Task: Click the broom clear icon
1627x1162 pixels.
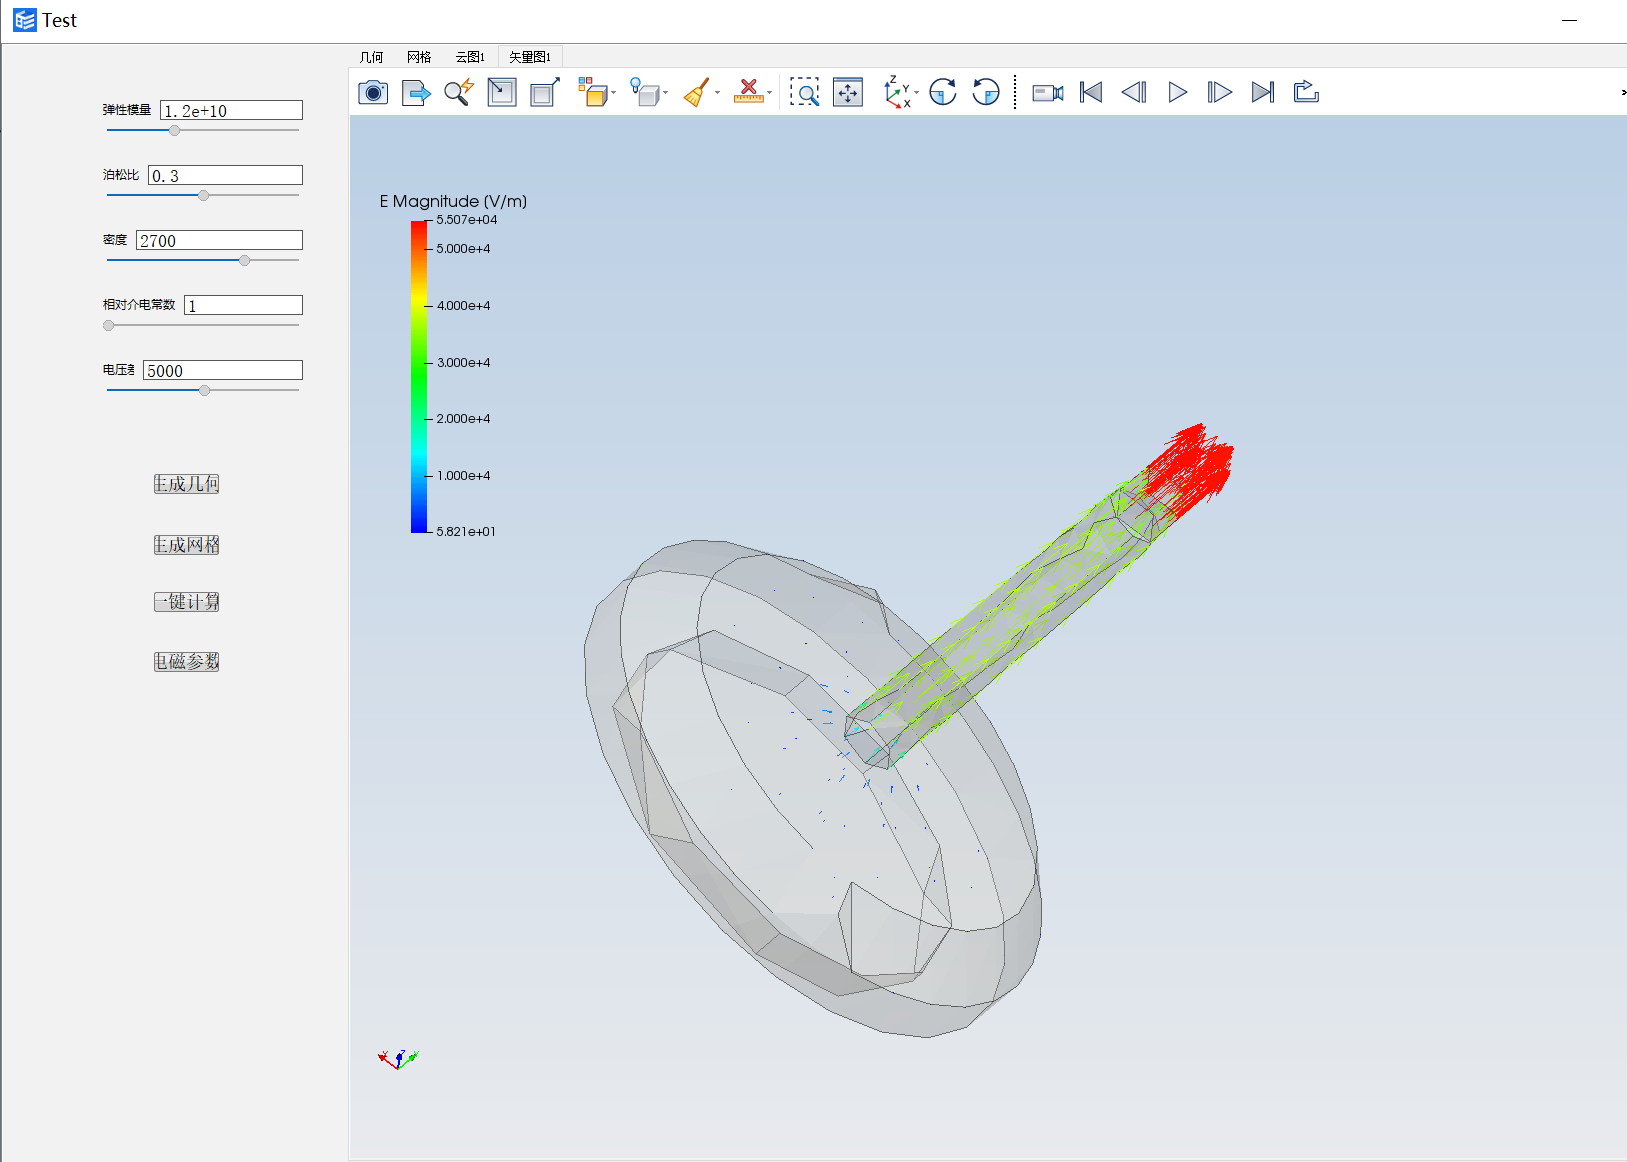Action: click(697, 93)
